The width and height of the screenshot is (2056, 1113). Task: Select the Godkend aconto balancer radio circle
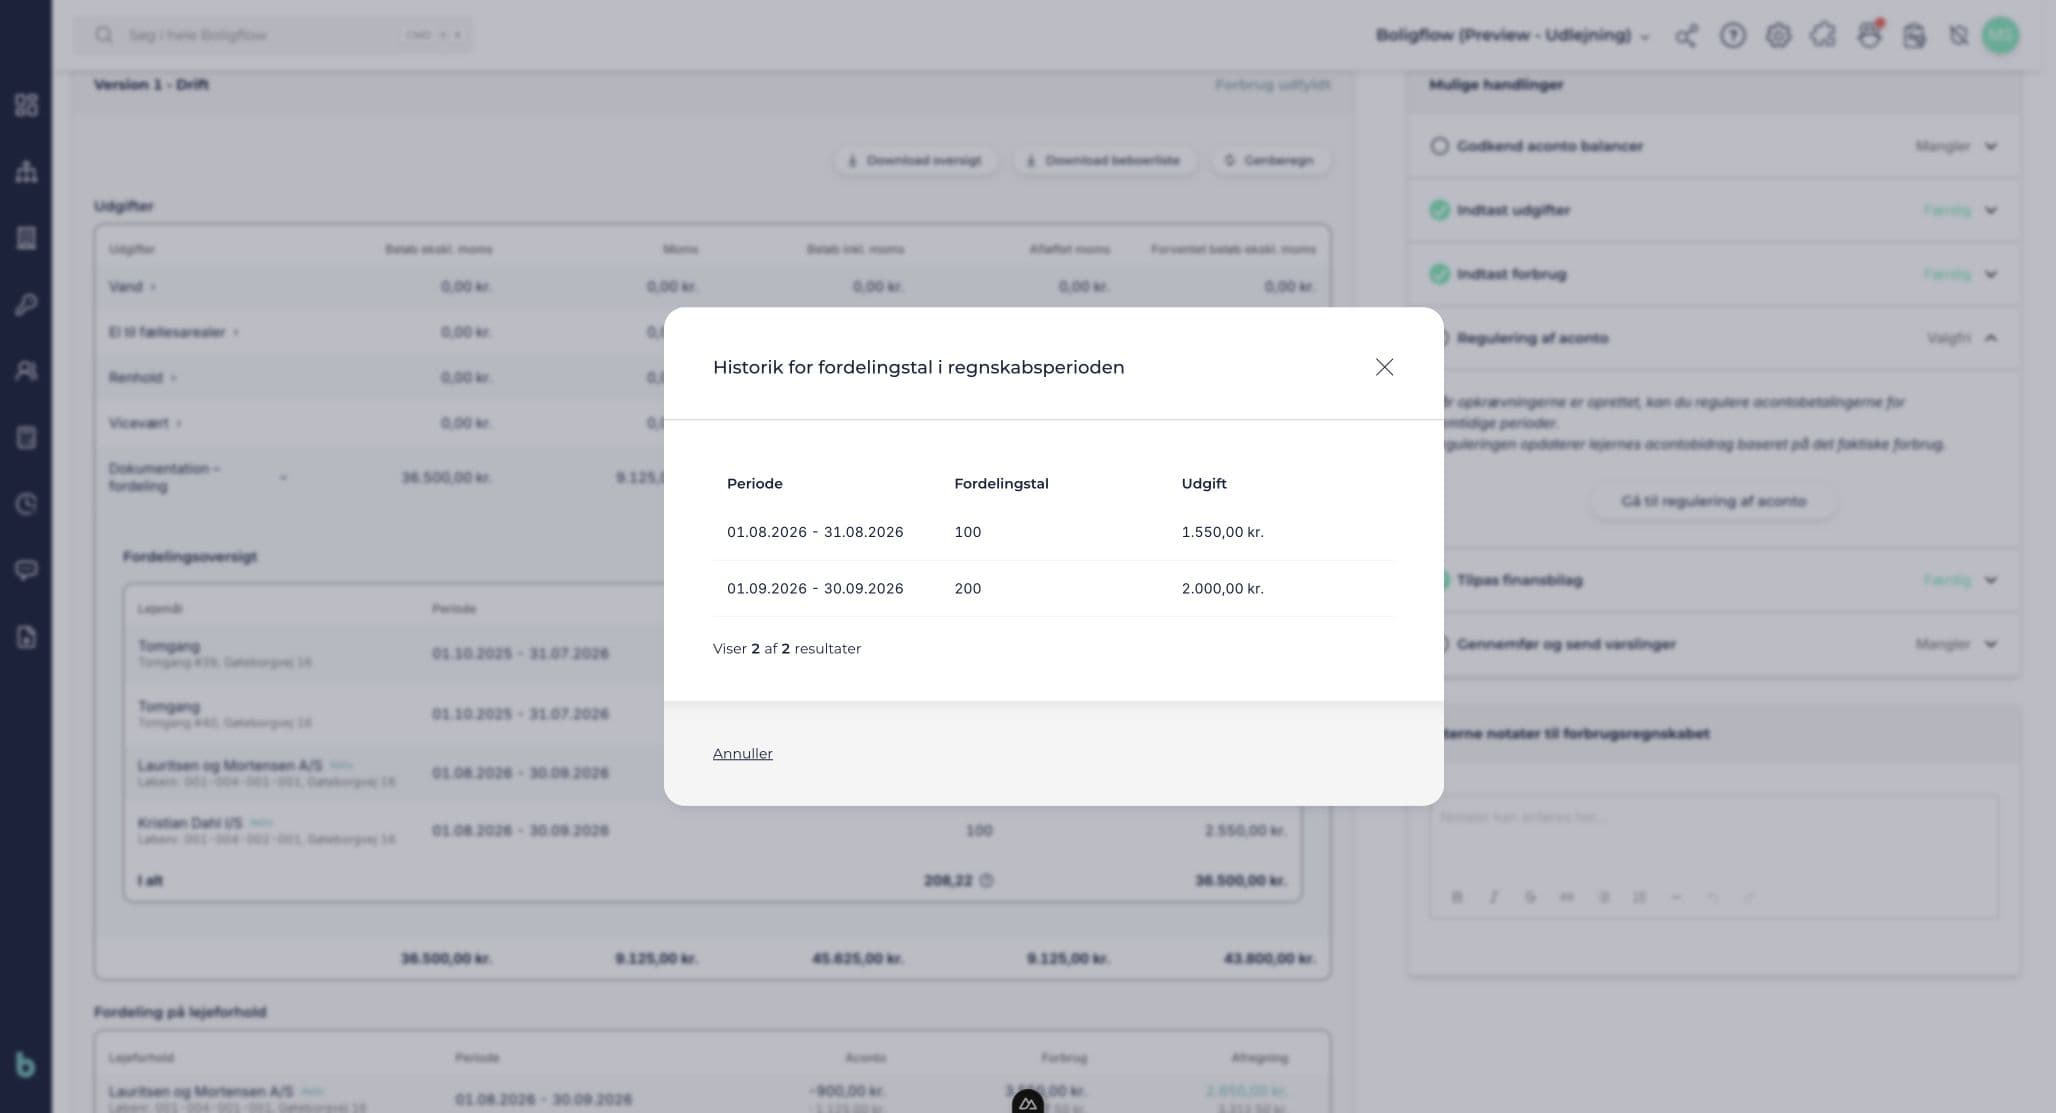[1439, 146]
